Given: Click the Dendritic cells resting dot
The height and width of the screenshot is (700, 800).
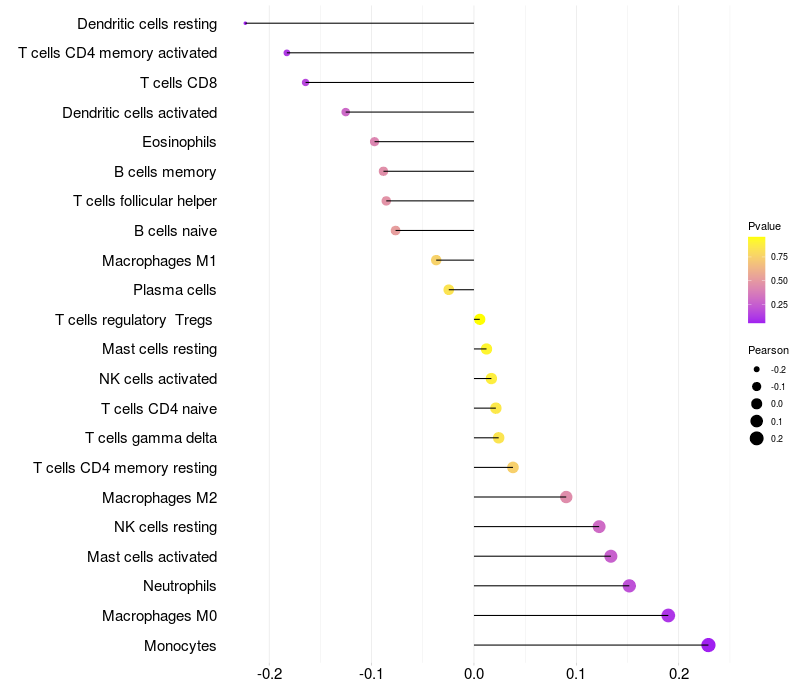Looking at the screenshot, I should pyautogui.click(x=245, y=23).
